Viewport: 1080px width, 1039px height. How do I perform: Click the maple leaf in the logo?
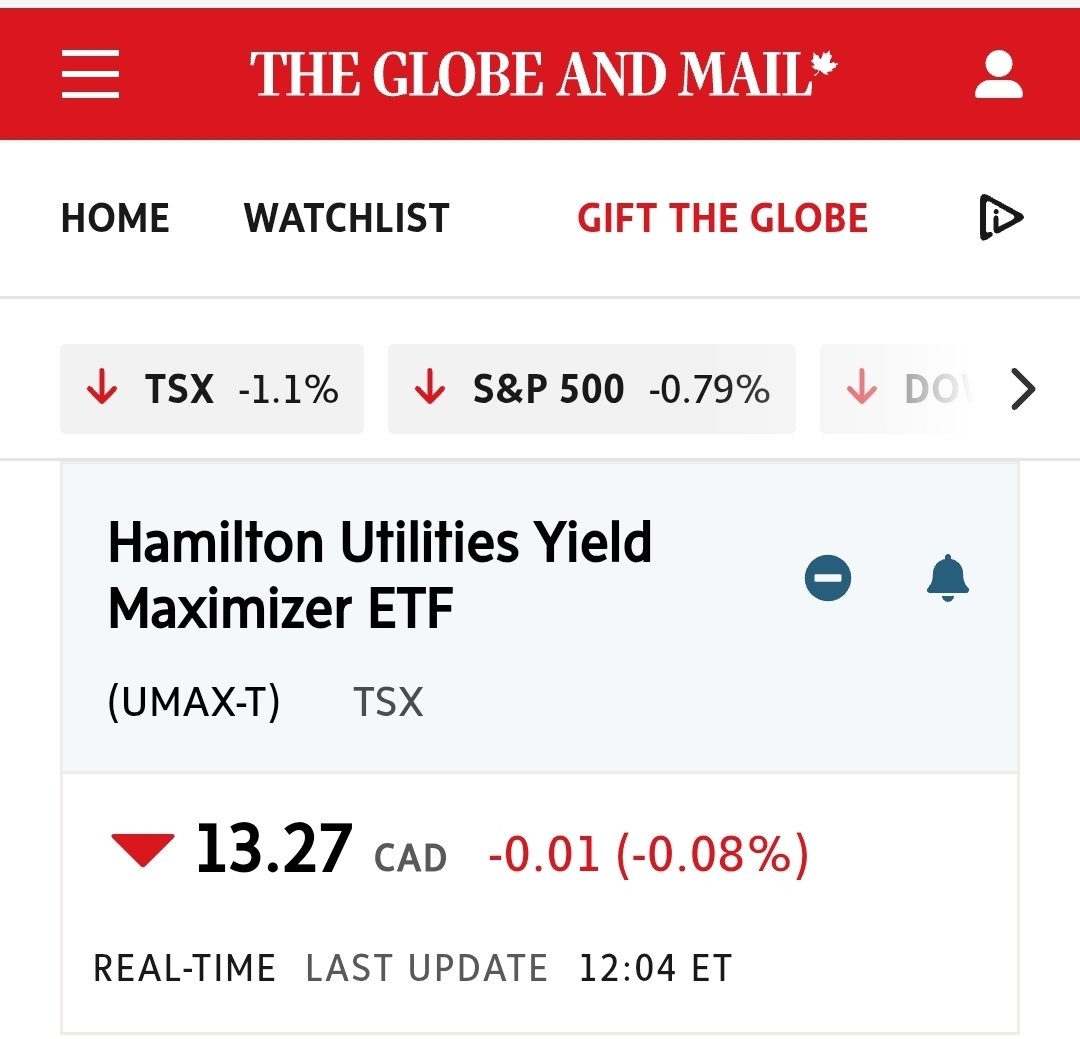click(x=823, y=66)
